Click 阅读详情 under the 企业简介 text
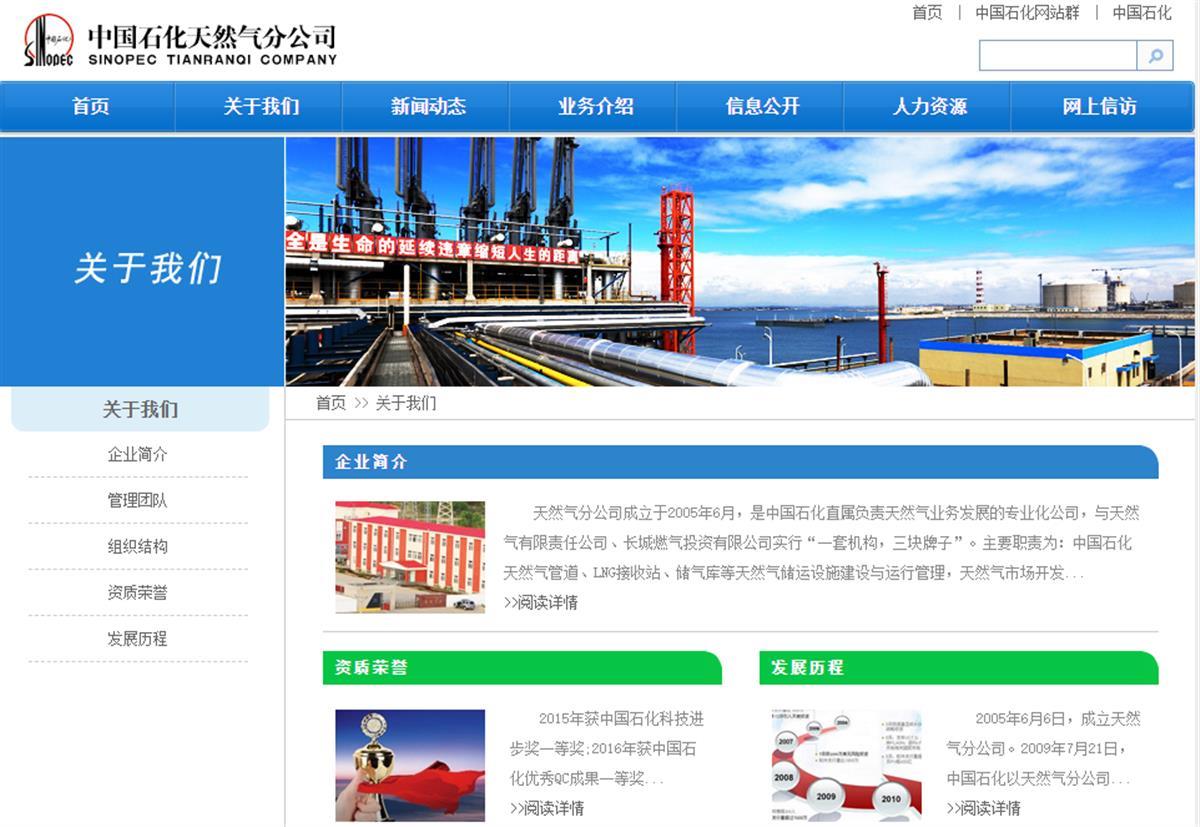 click(x=541, y=602)
